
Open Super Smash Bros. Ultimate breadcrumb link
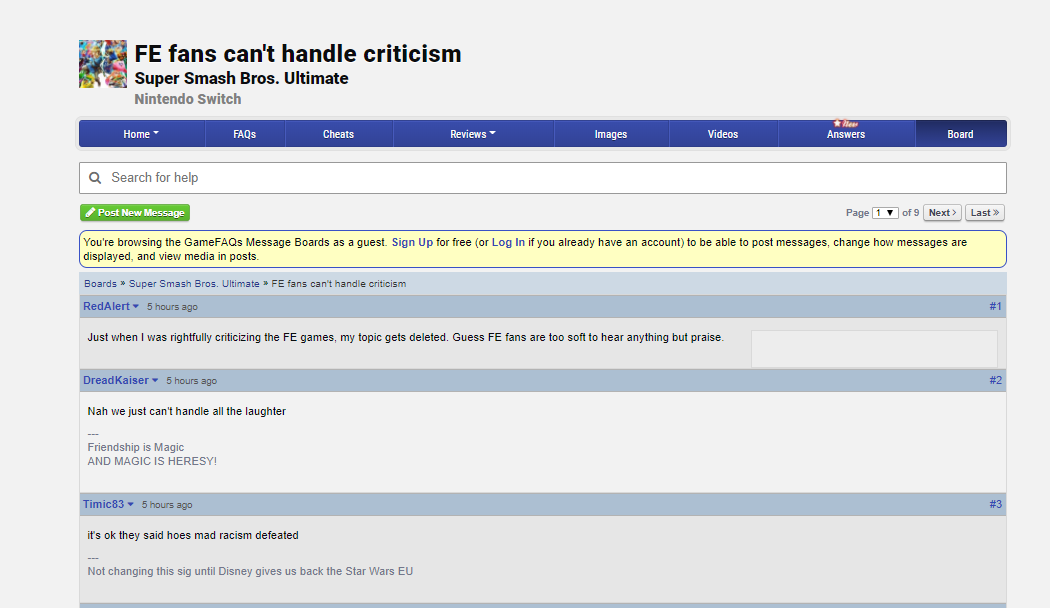tap(194, 283)
